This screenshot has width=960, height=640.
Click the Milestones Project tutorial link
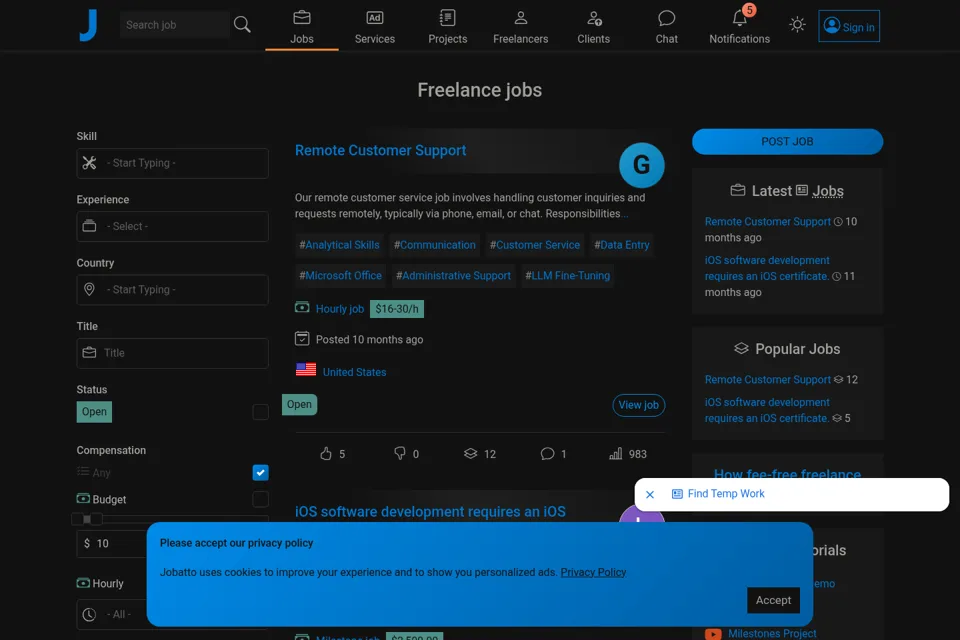(x=772, y=633)
